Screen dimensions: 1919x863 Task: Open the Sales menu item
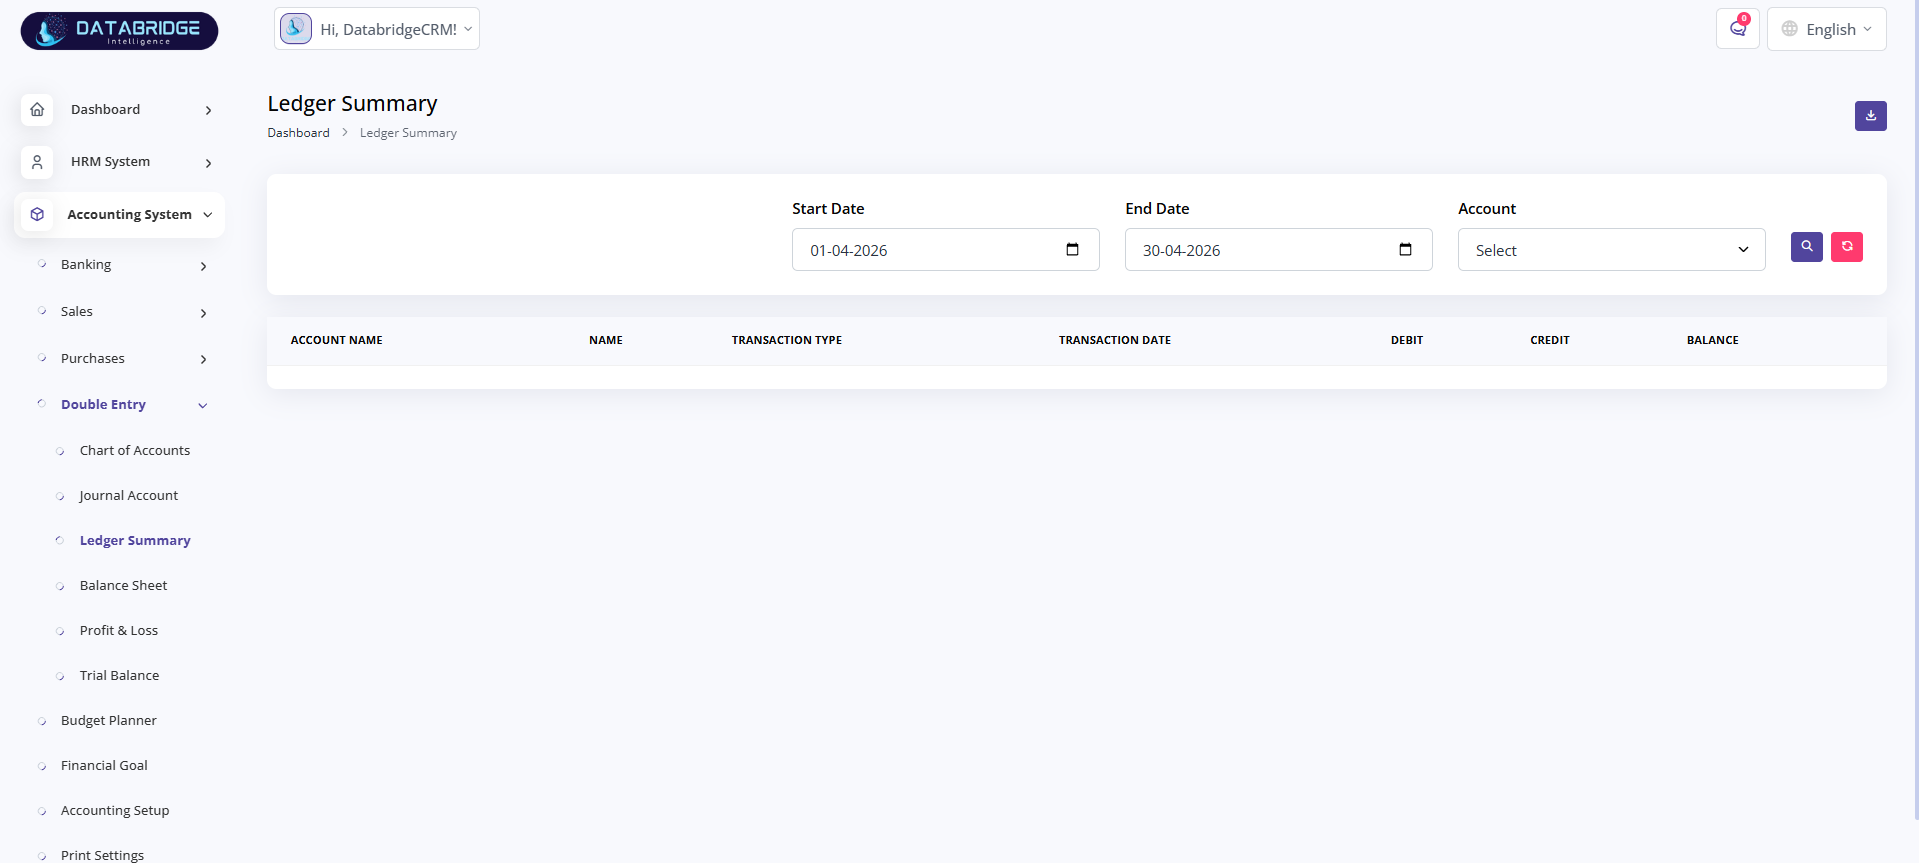77,312
